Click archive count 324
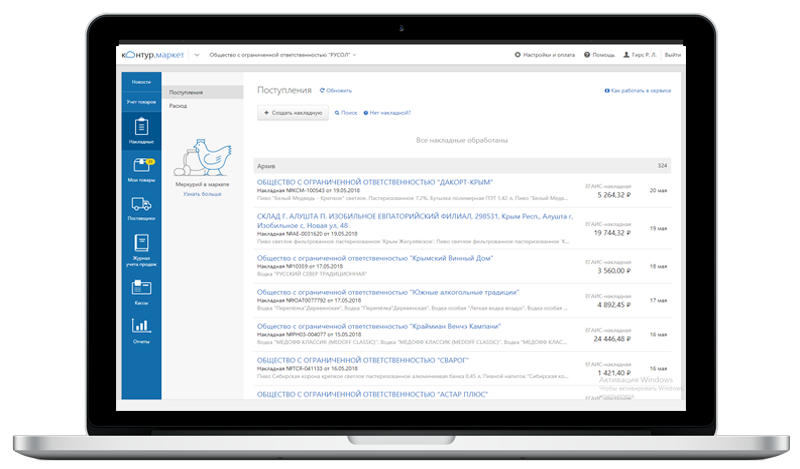This screenshot has width=800, height=469. pyautogui.click(x=662, y=166)
